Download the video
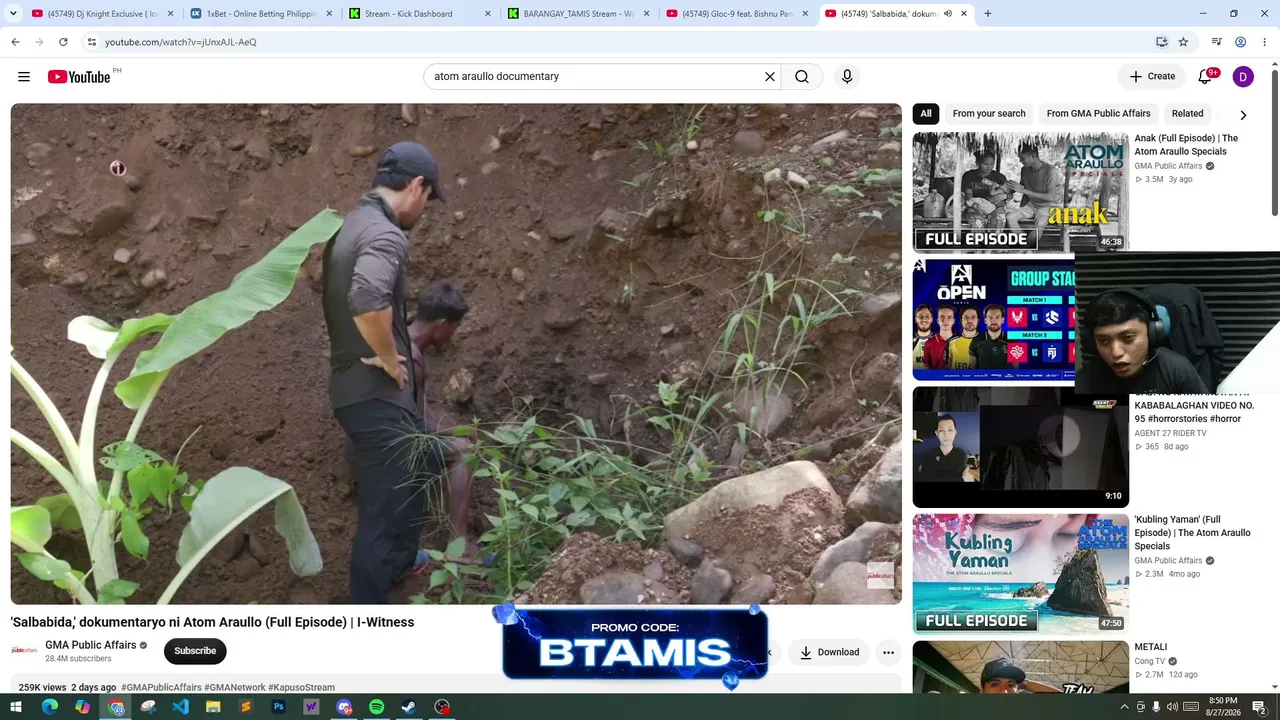1280x720 pixels. point(829,653)
